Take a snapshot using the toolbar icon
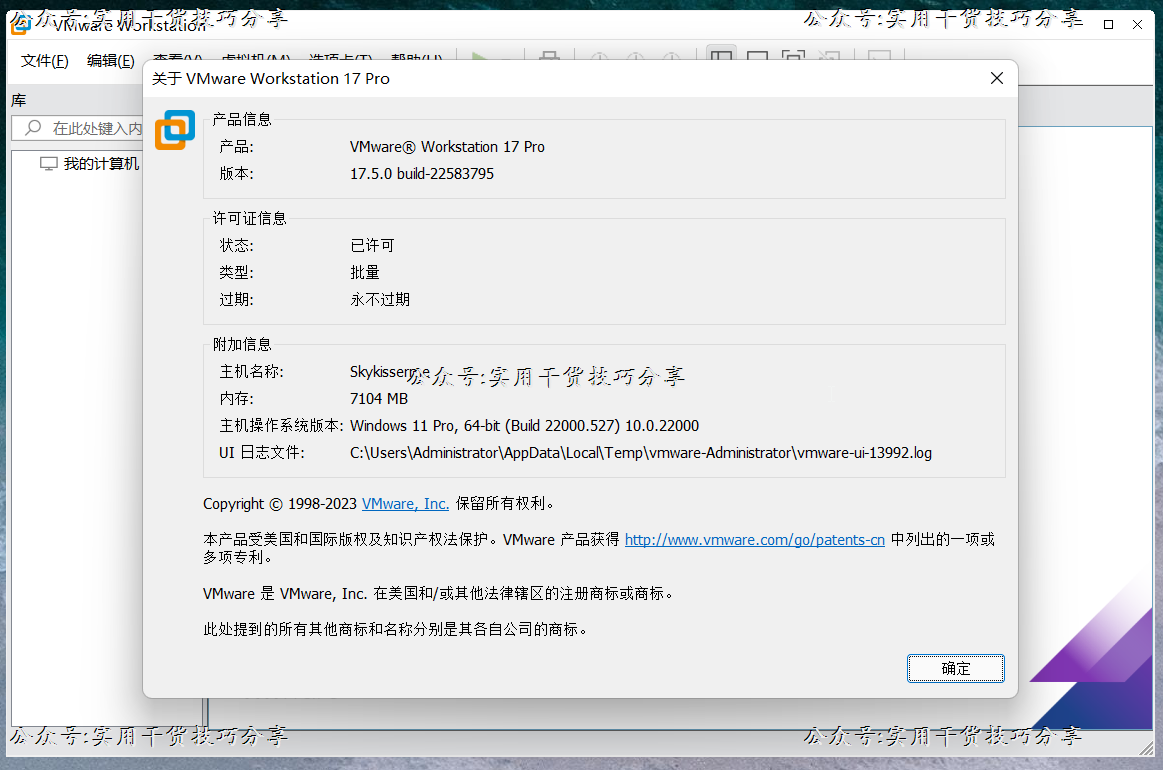 pyautogui.click(x=598, y=58)
